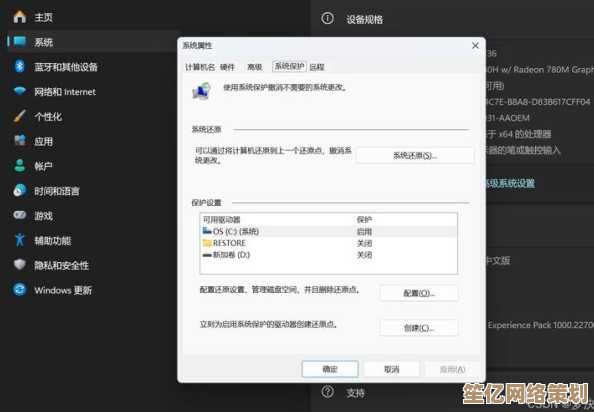594x412 pixels.
Task: Open the 高级系统设置 link in Settings
Action: pos(510,184)
